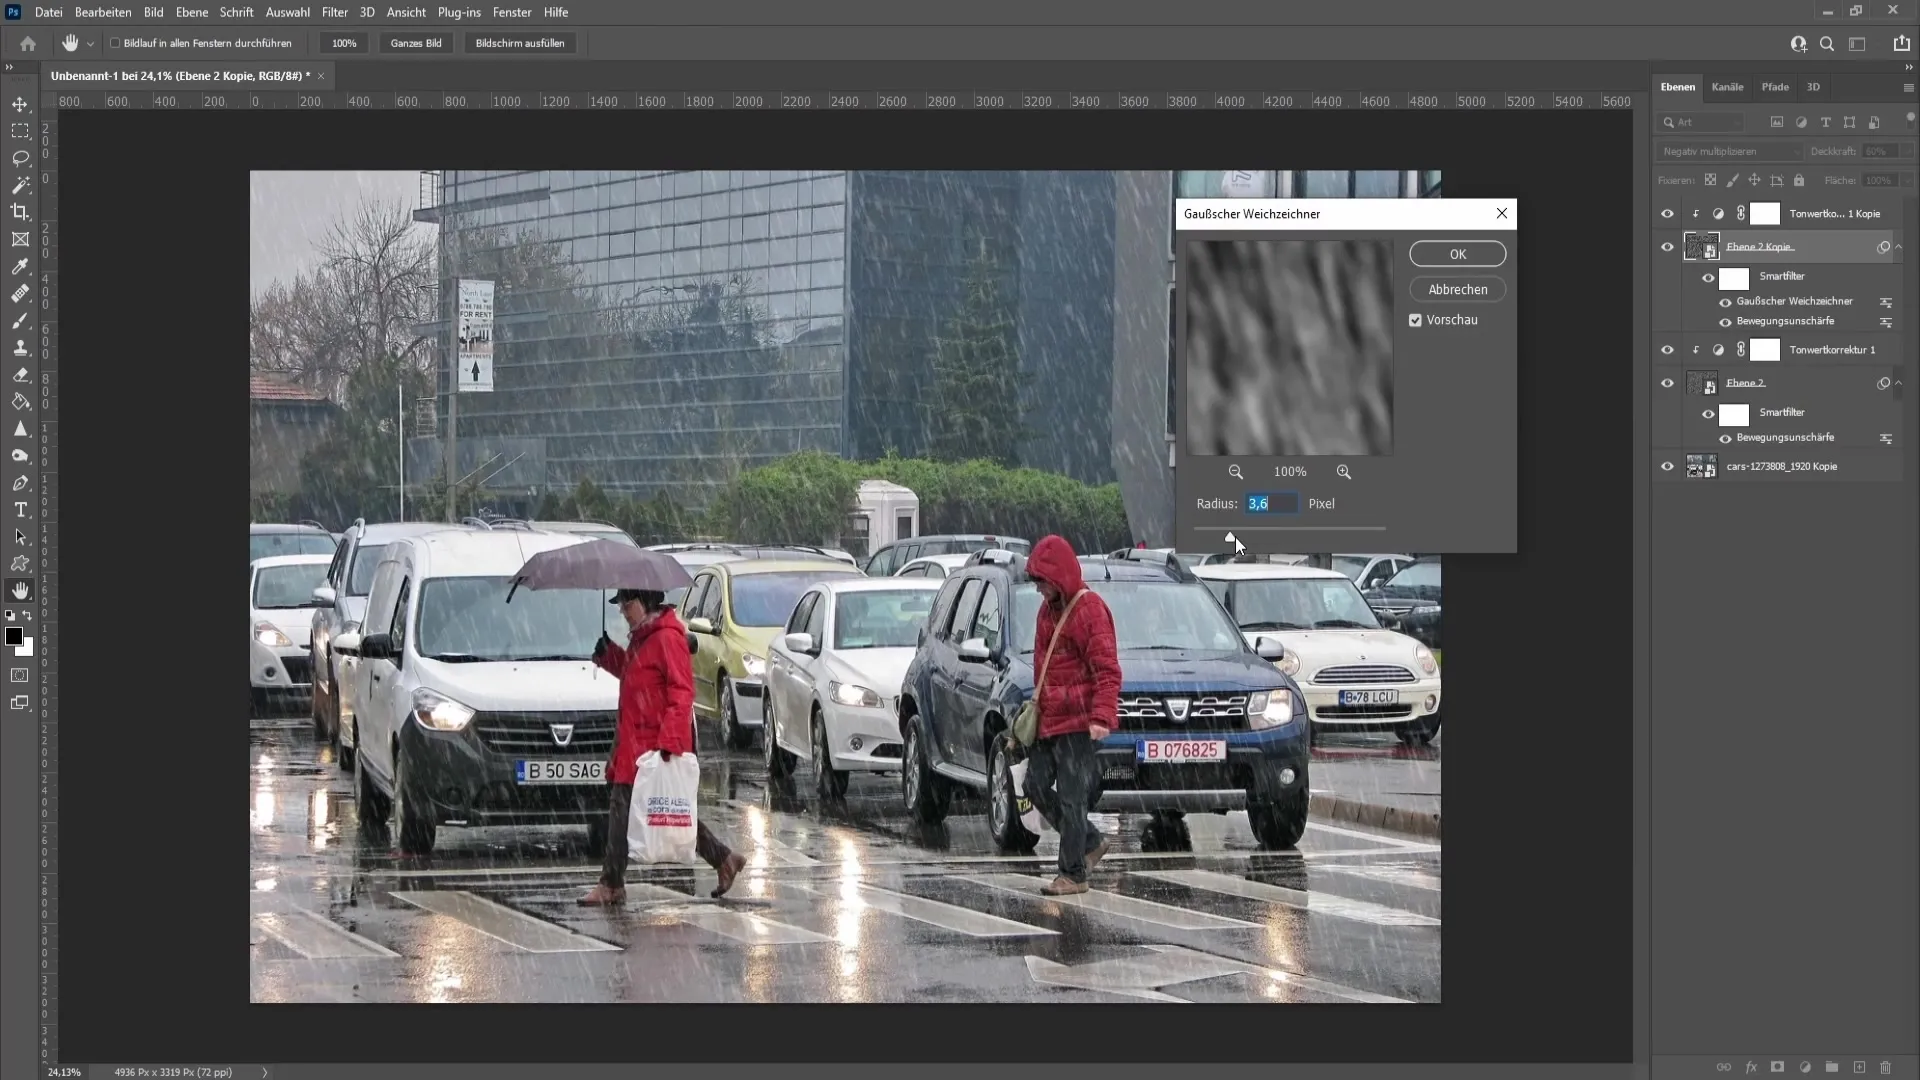The height and width of the screenshot is (1080, 1920).
Task: Click the Bildschirm ausfüllen button
Action: point(520,43)
